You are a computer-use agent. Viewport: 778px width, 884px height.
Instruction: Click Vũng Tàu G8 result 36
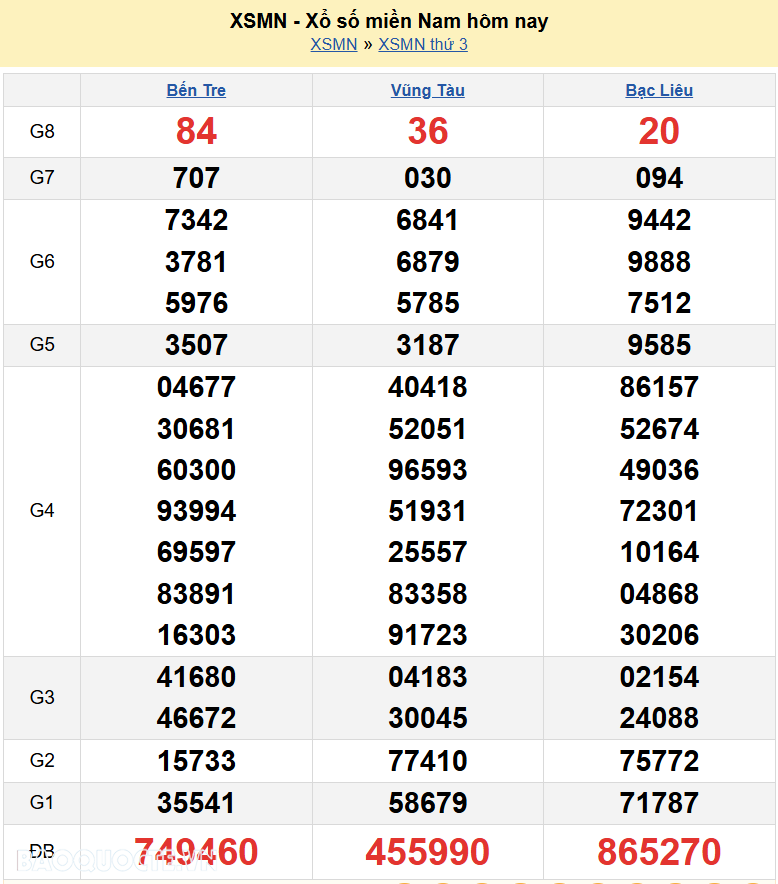tap(427, 131)
